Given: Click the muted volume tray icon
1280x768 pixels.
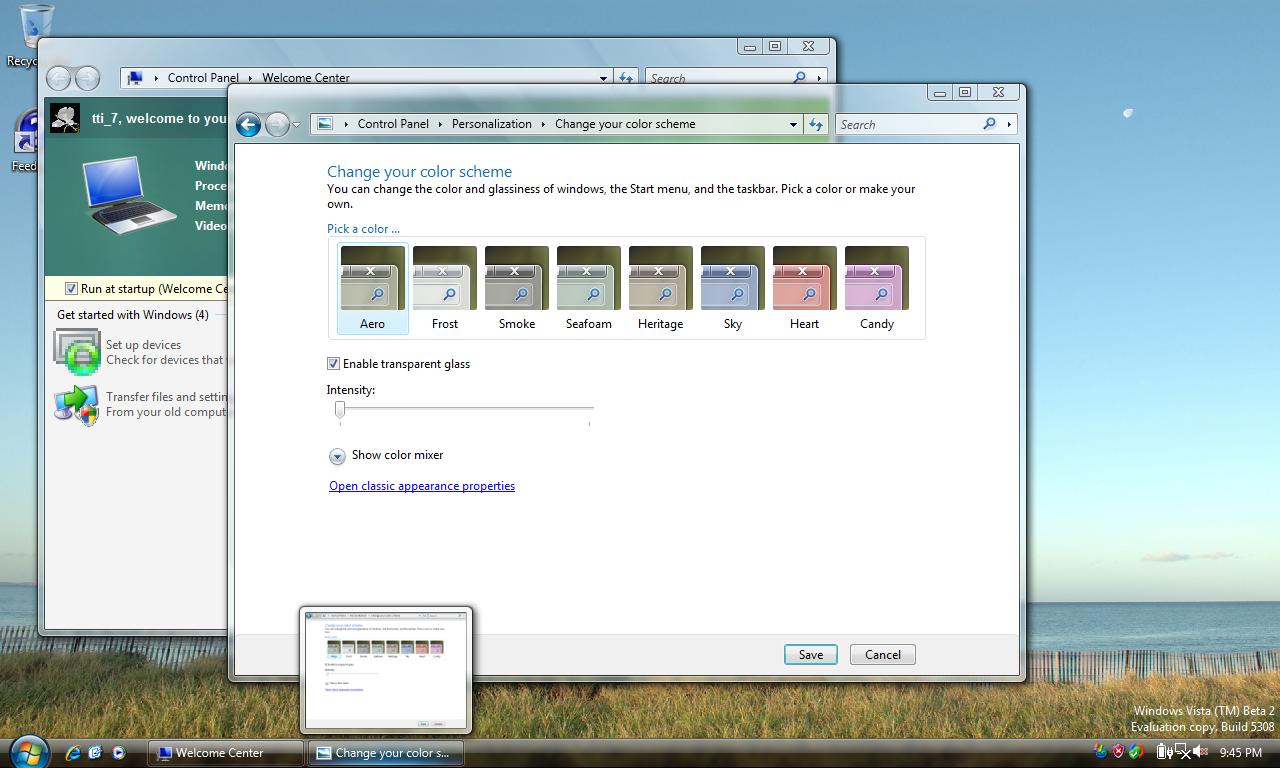Looking at the screenshot, I should (x=1200, y=752).
